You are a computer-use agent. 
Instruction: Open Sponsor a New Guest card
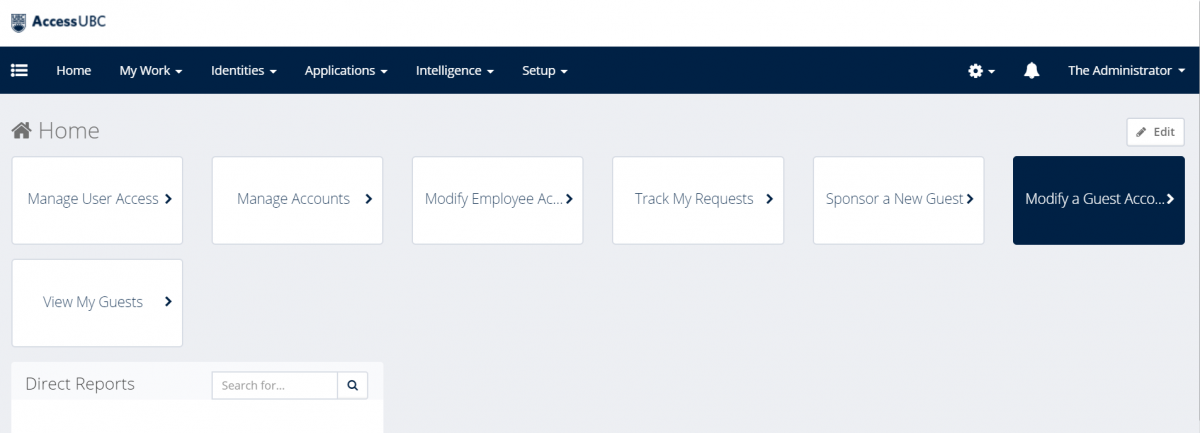click(898, 199)
